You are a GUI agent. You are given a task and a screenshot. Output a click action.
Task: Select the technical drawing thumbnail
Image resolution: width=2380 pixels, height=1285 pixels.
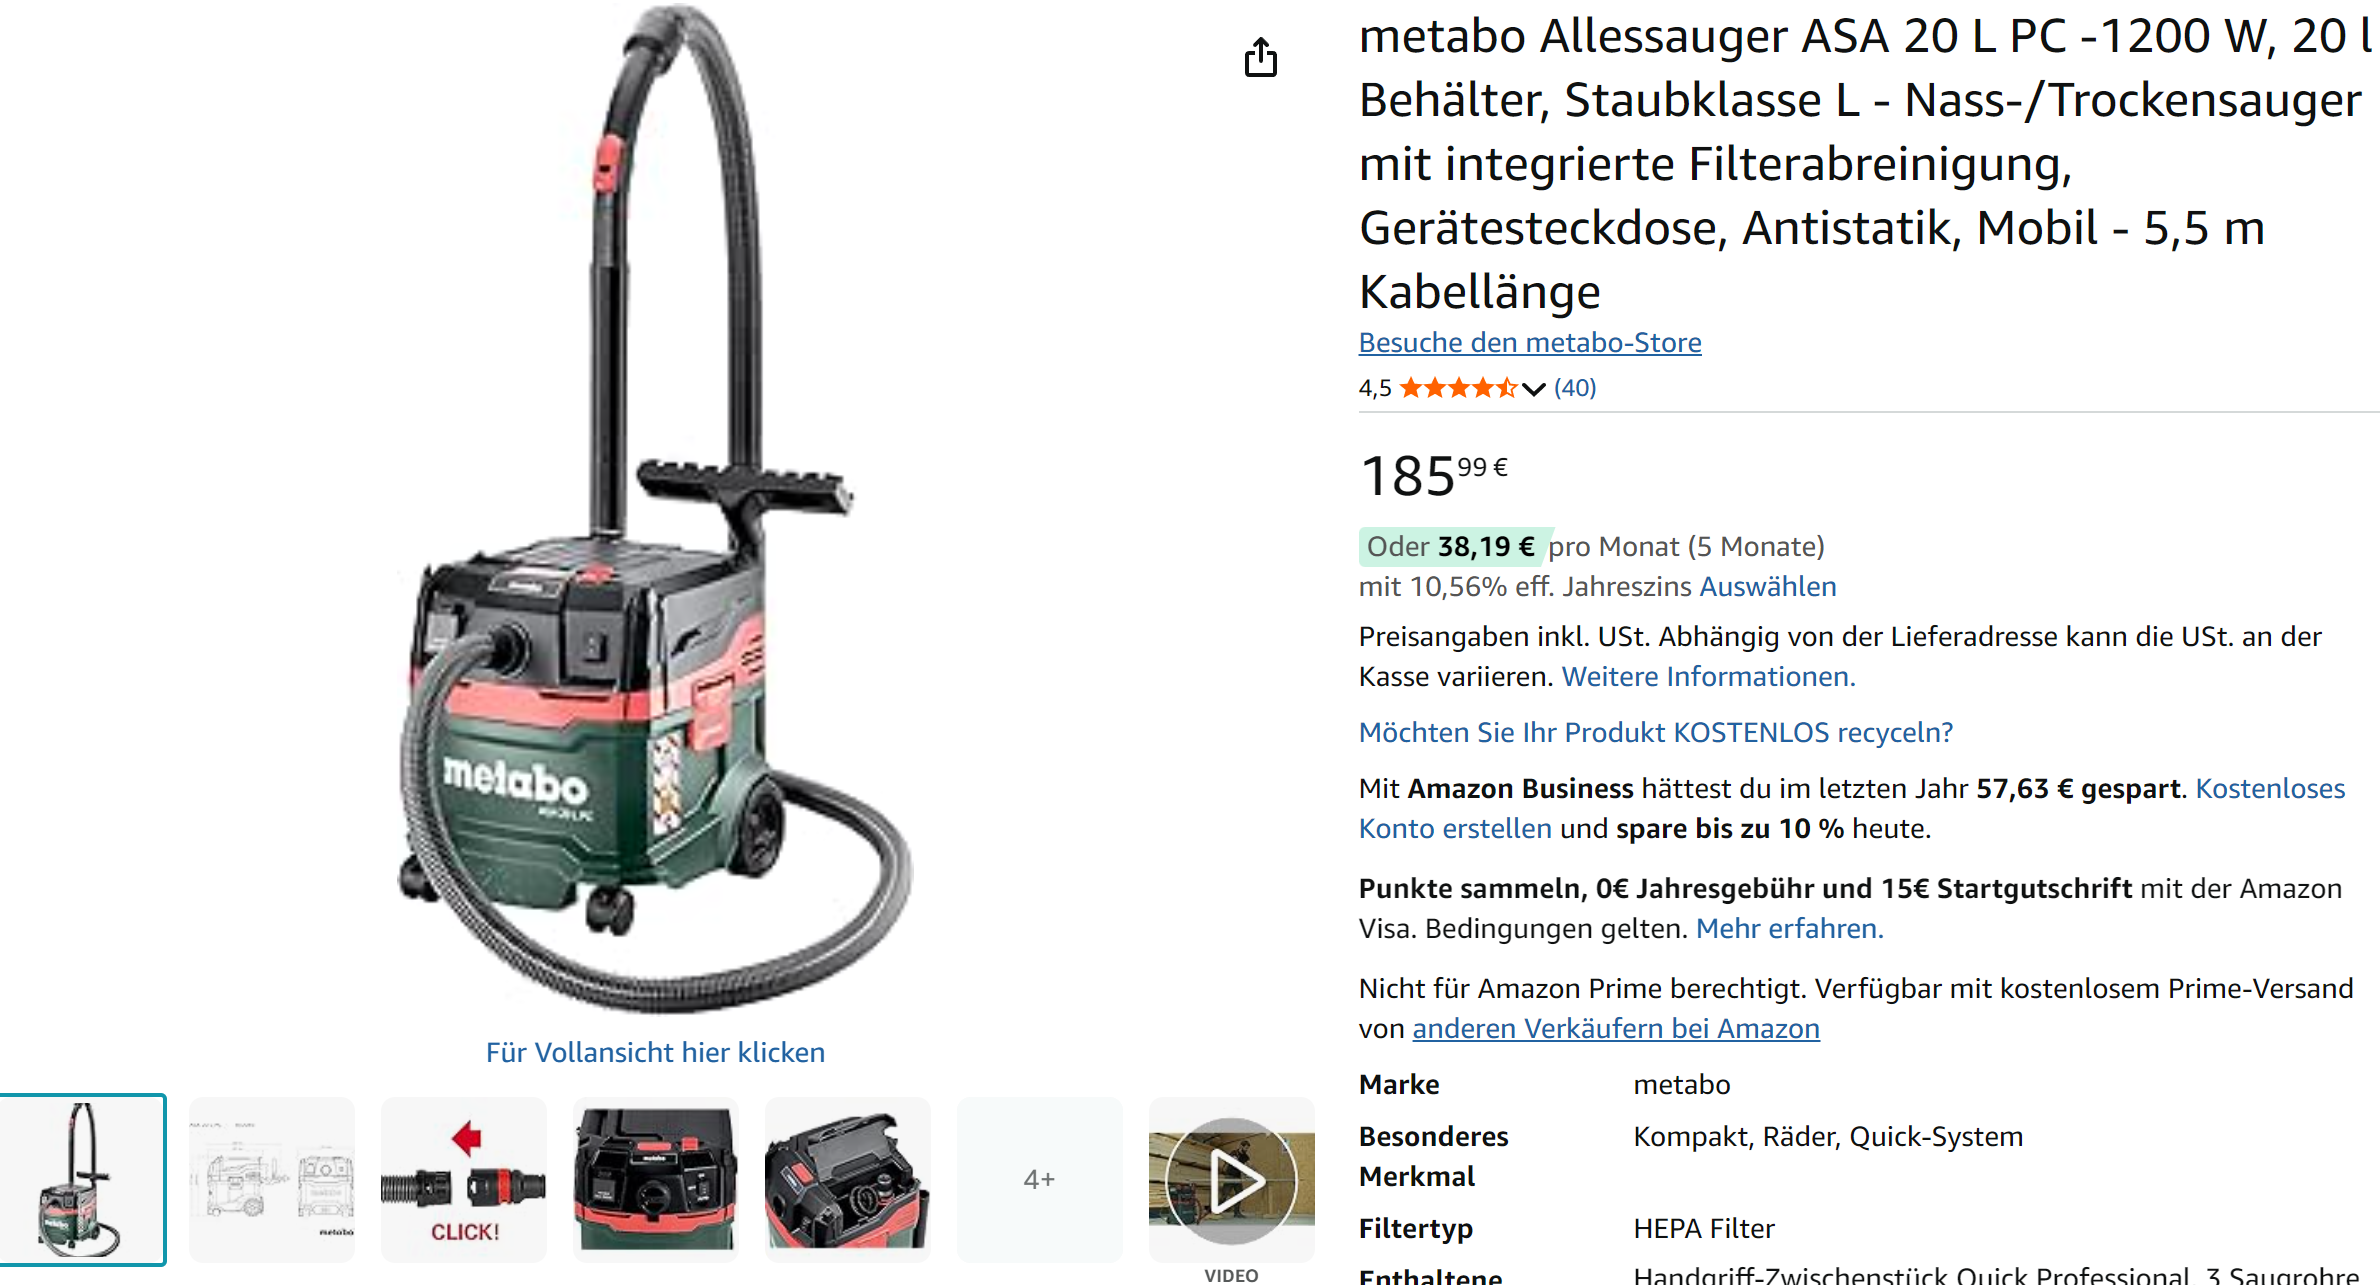pyautogui.click(x=272, y=1179)
